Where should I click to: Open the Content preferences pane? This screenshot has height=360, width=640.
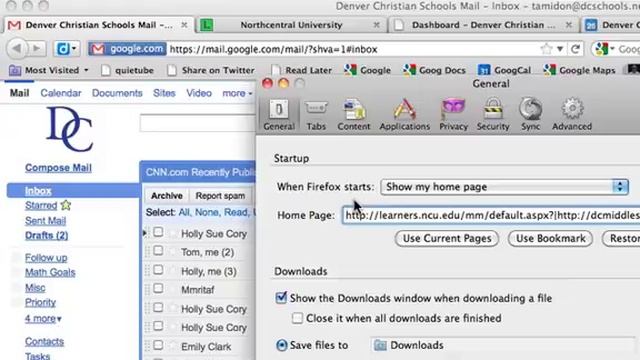[353, 115]
